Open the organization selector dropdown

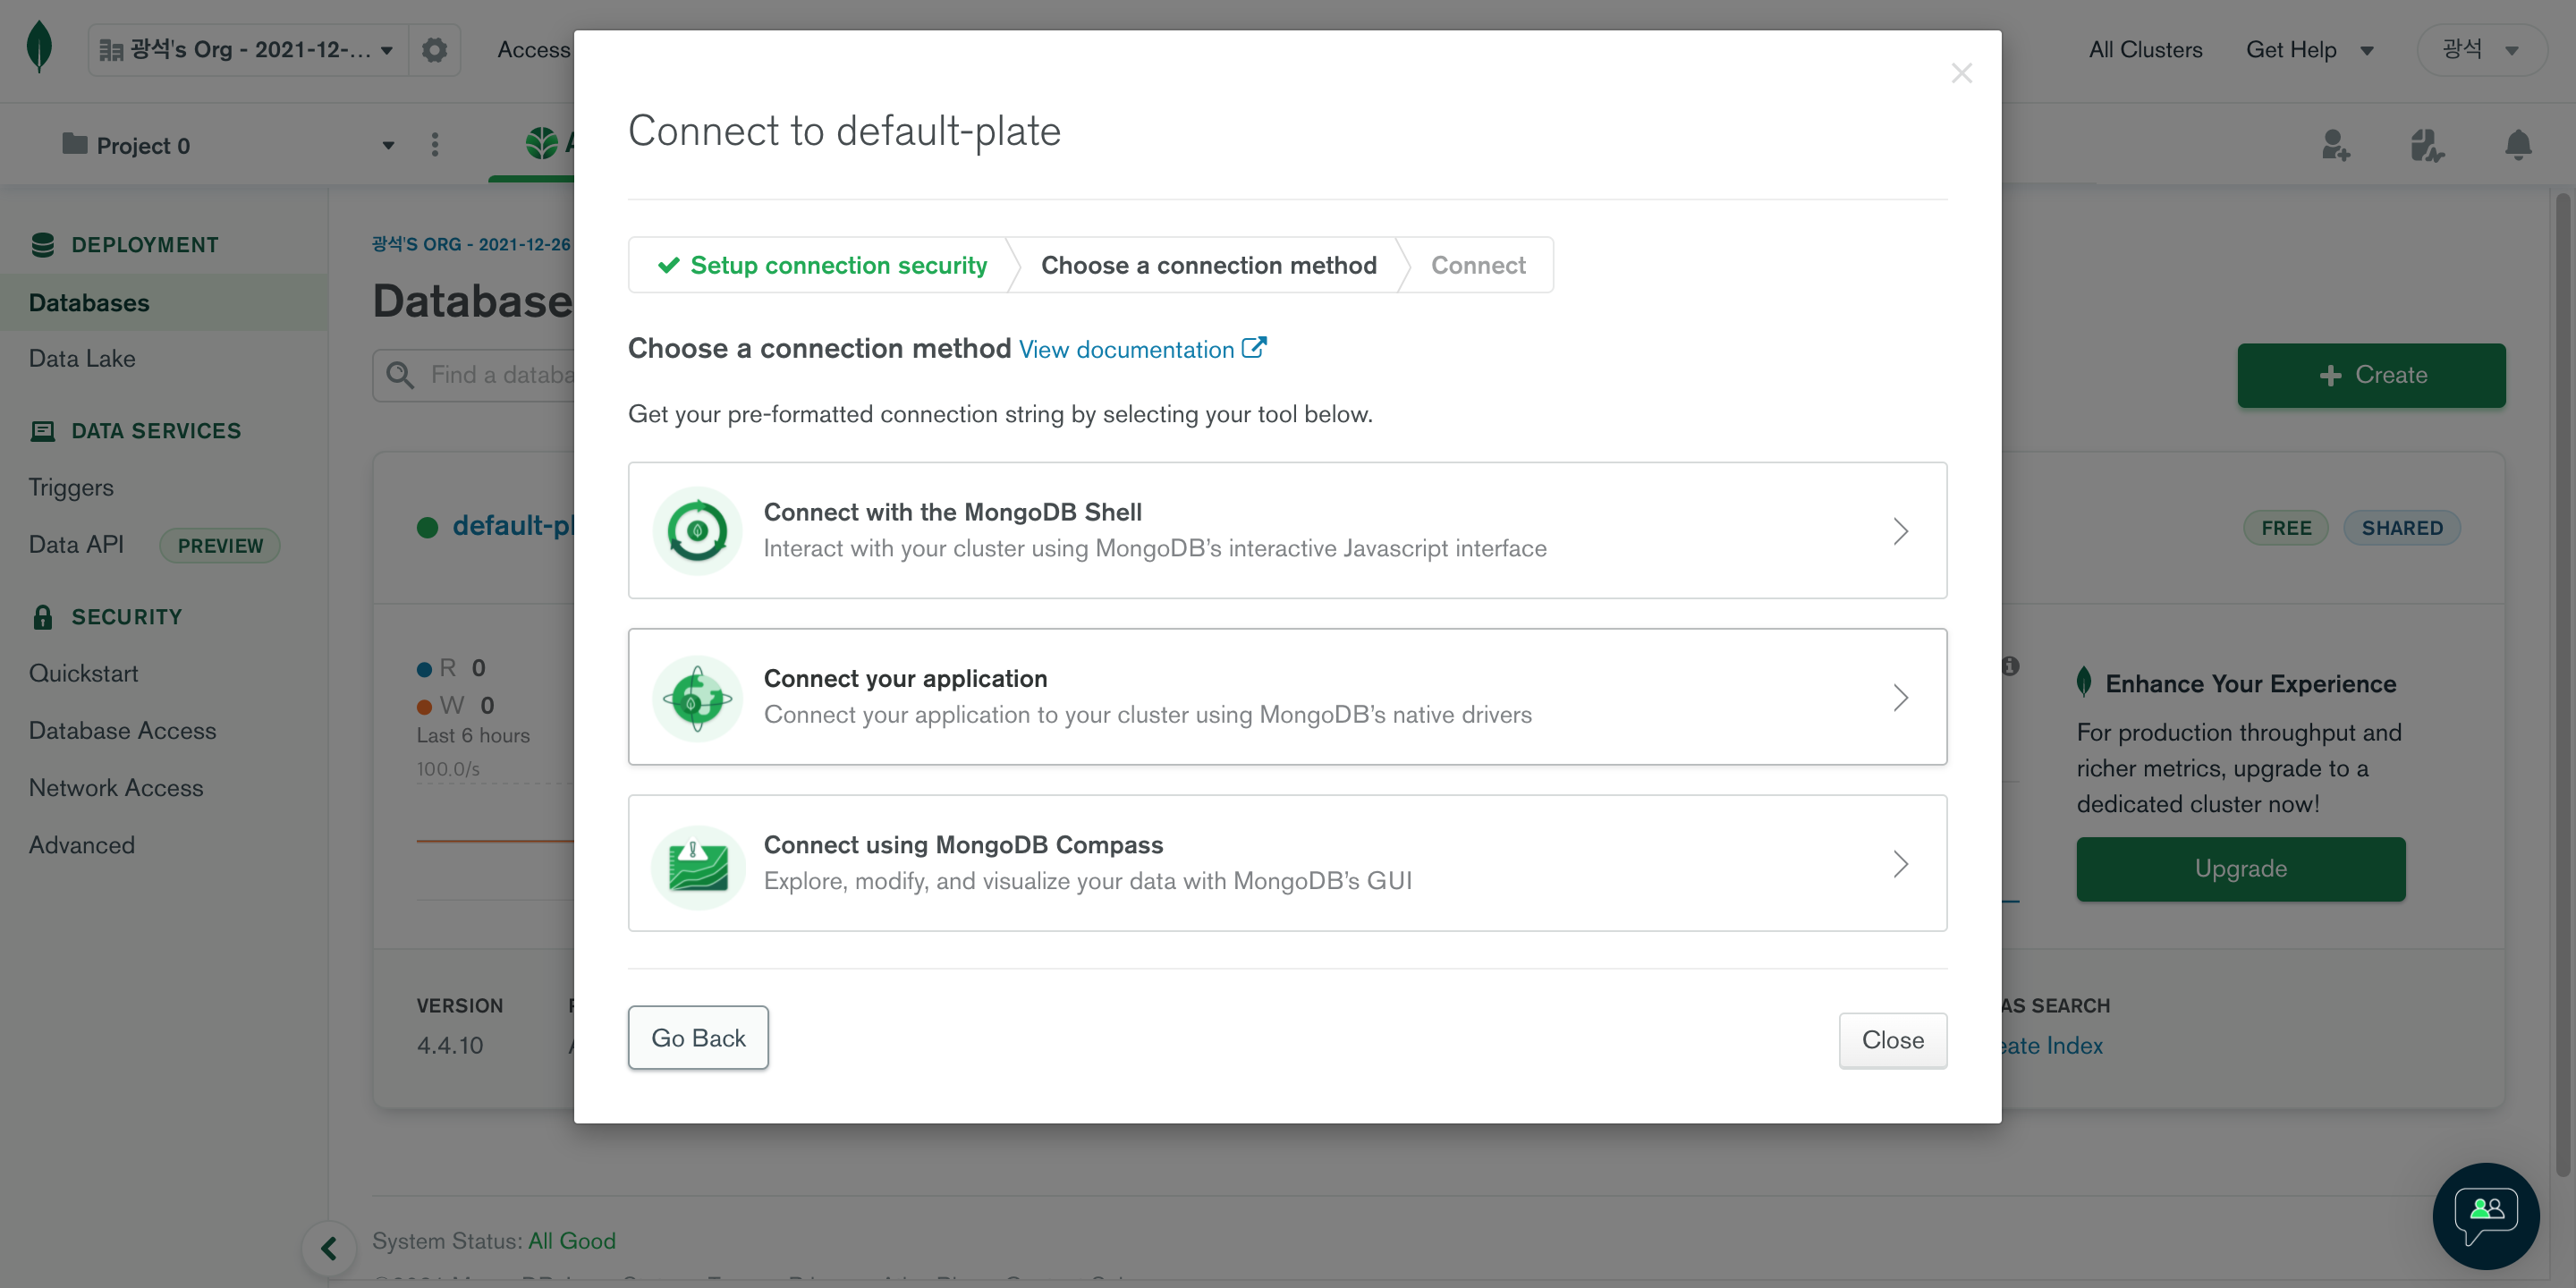[249, 50]
